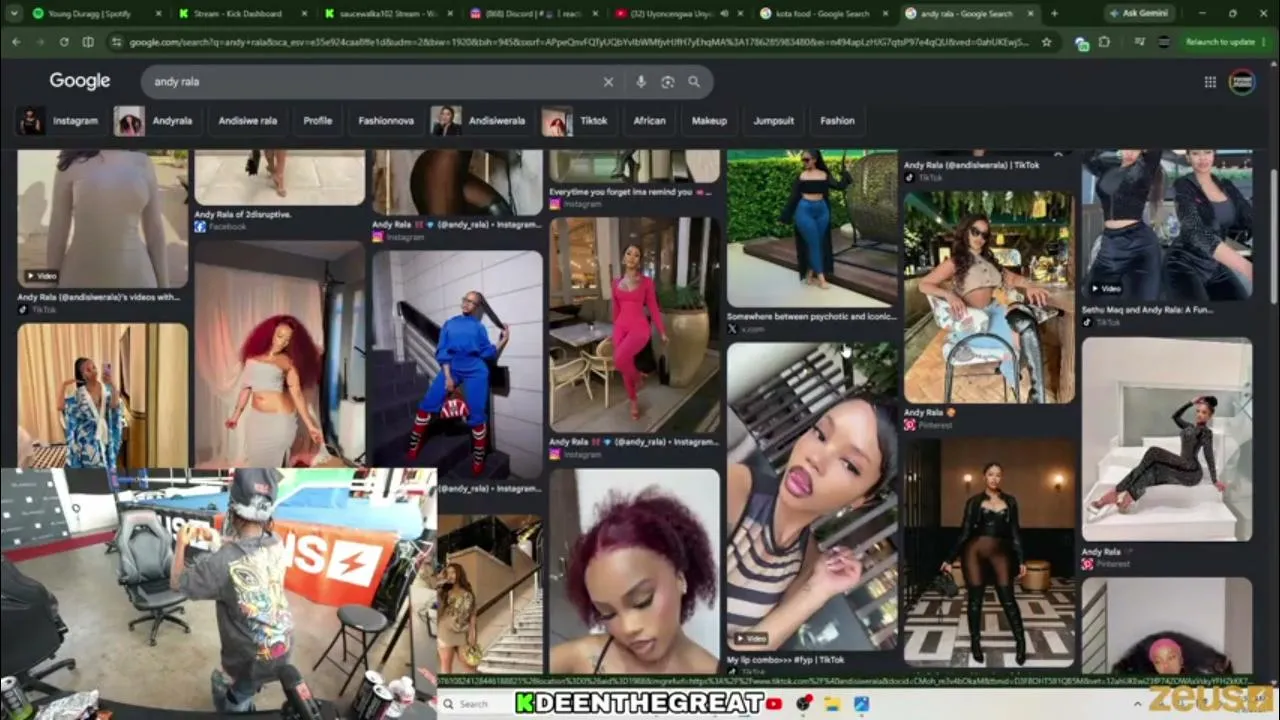Viewport: 1280px width, 720px height.
Task: Click the Google logo
Action: point(80,81)
